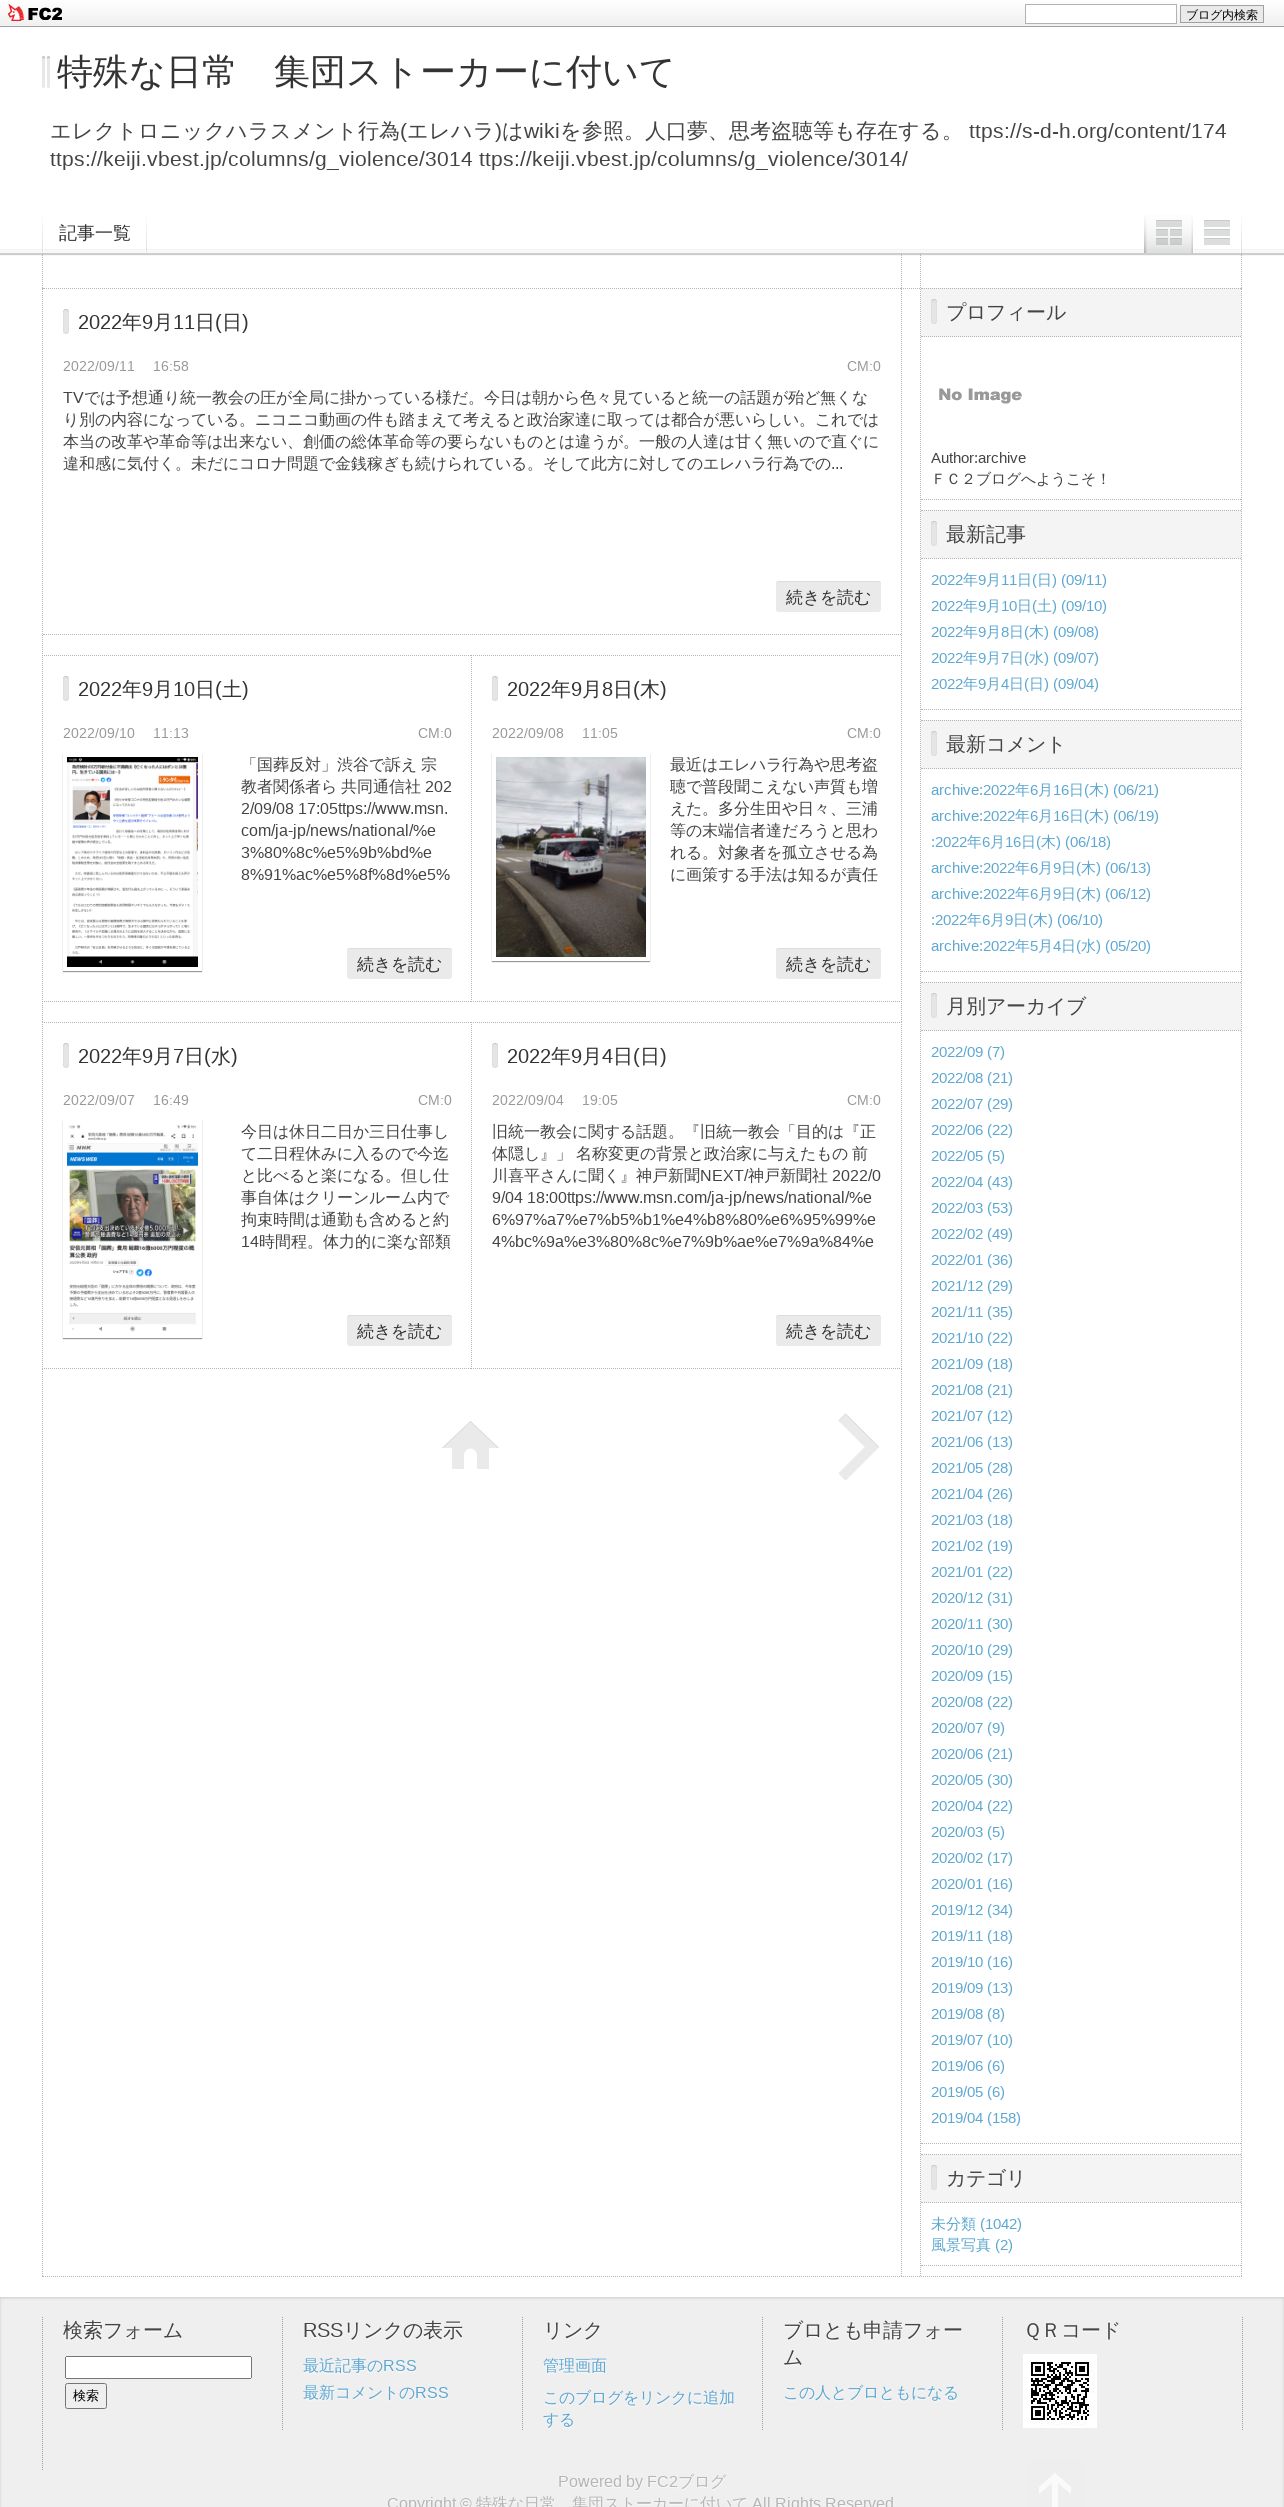1284x2507 pixels.
Task: Open category 風景写真 (2)
Action: pyautogui.click(x=971, y=2245)
